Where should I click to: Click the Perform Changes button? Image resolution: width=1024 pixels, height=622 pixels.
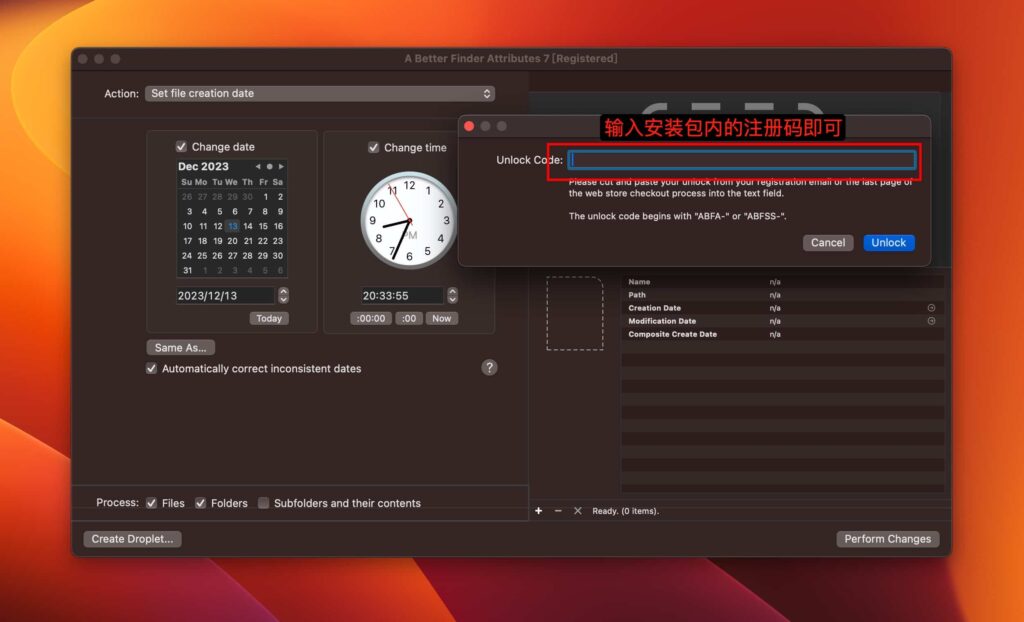click(887, 538)
